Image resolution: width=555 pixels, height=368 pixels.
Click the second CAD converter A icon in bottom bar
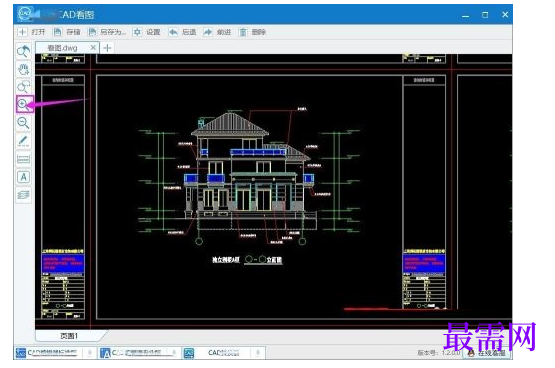(x=105, y=353)
